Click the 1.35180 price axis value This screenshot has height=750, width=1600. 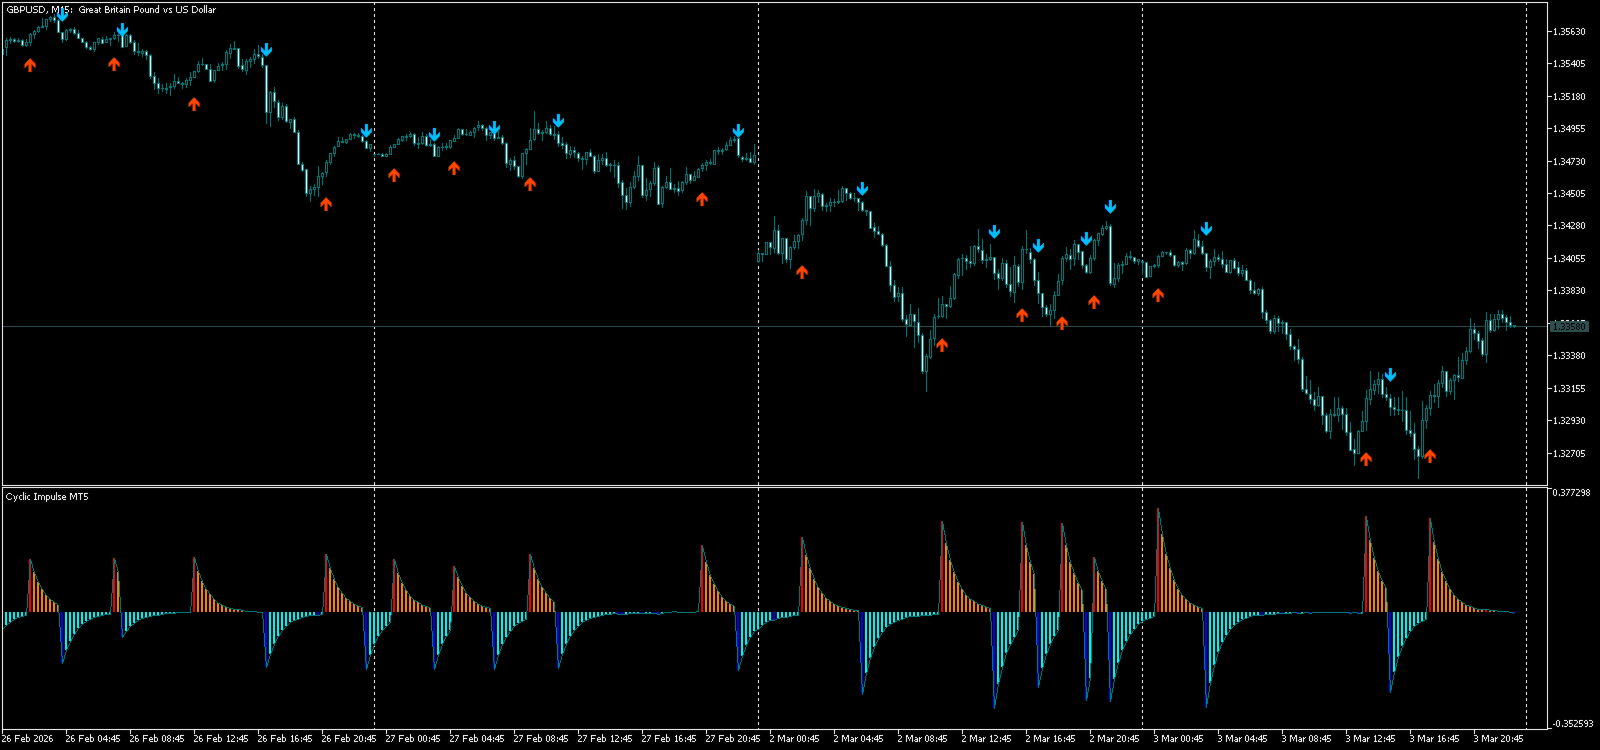pyautogui.click(x=1568, y=97)
